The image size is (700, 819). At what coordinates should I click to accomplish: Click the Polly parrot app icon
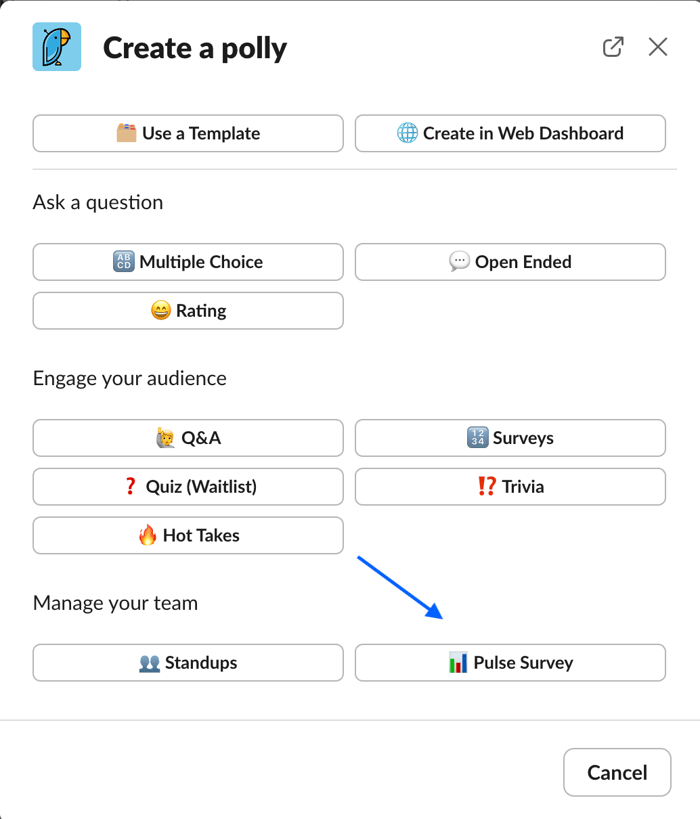point(57,47)
